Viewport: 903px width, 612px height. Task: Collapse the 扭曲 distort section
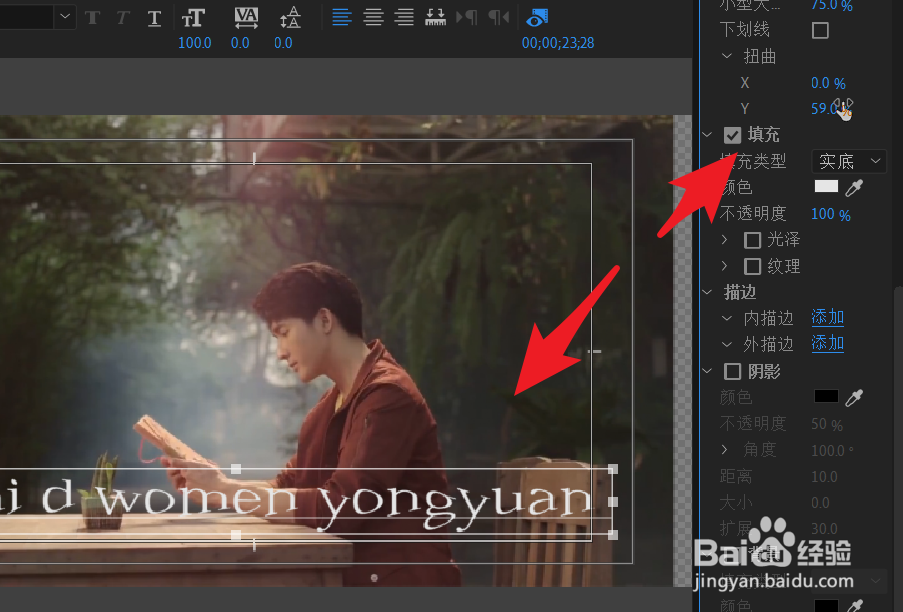point(727,56)
